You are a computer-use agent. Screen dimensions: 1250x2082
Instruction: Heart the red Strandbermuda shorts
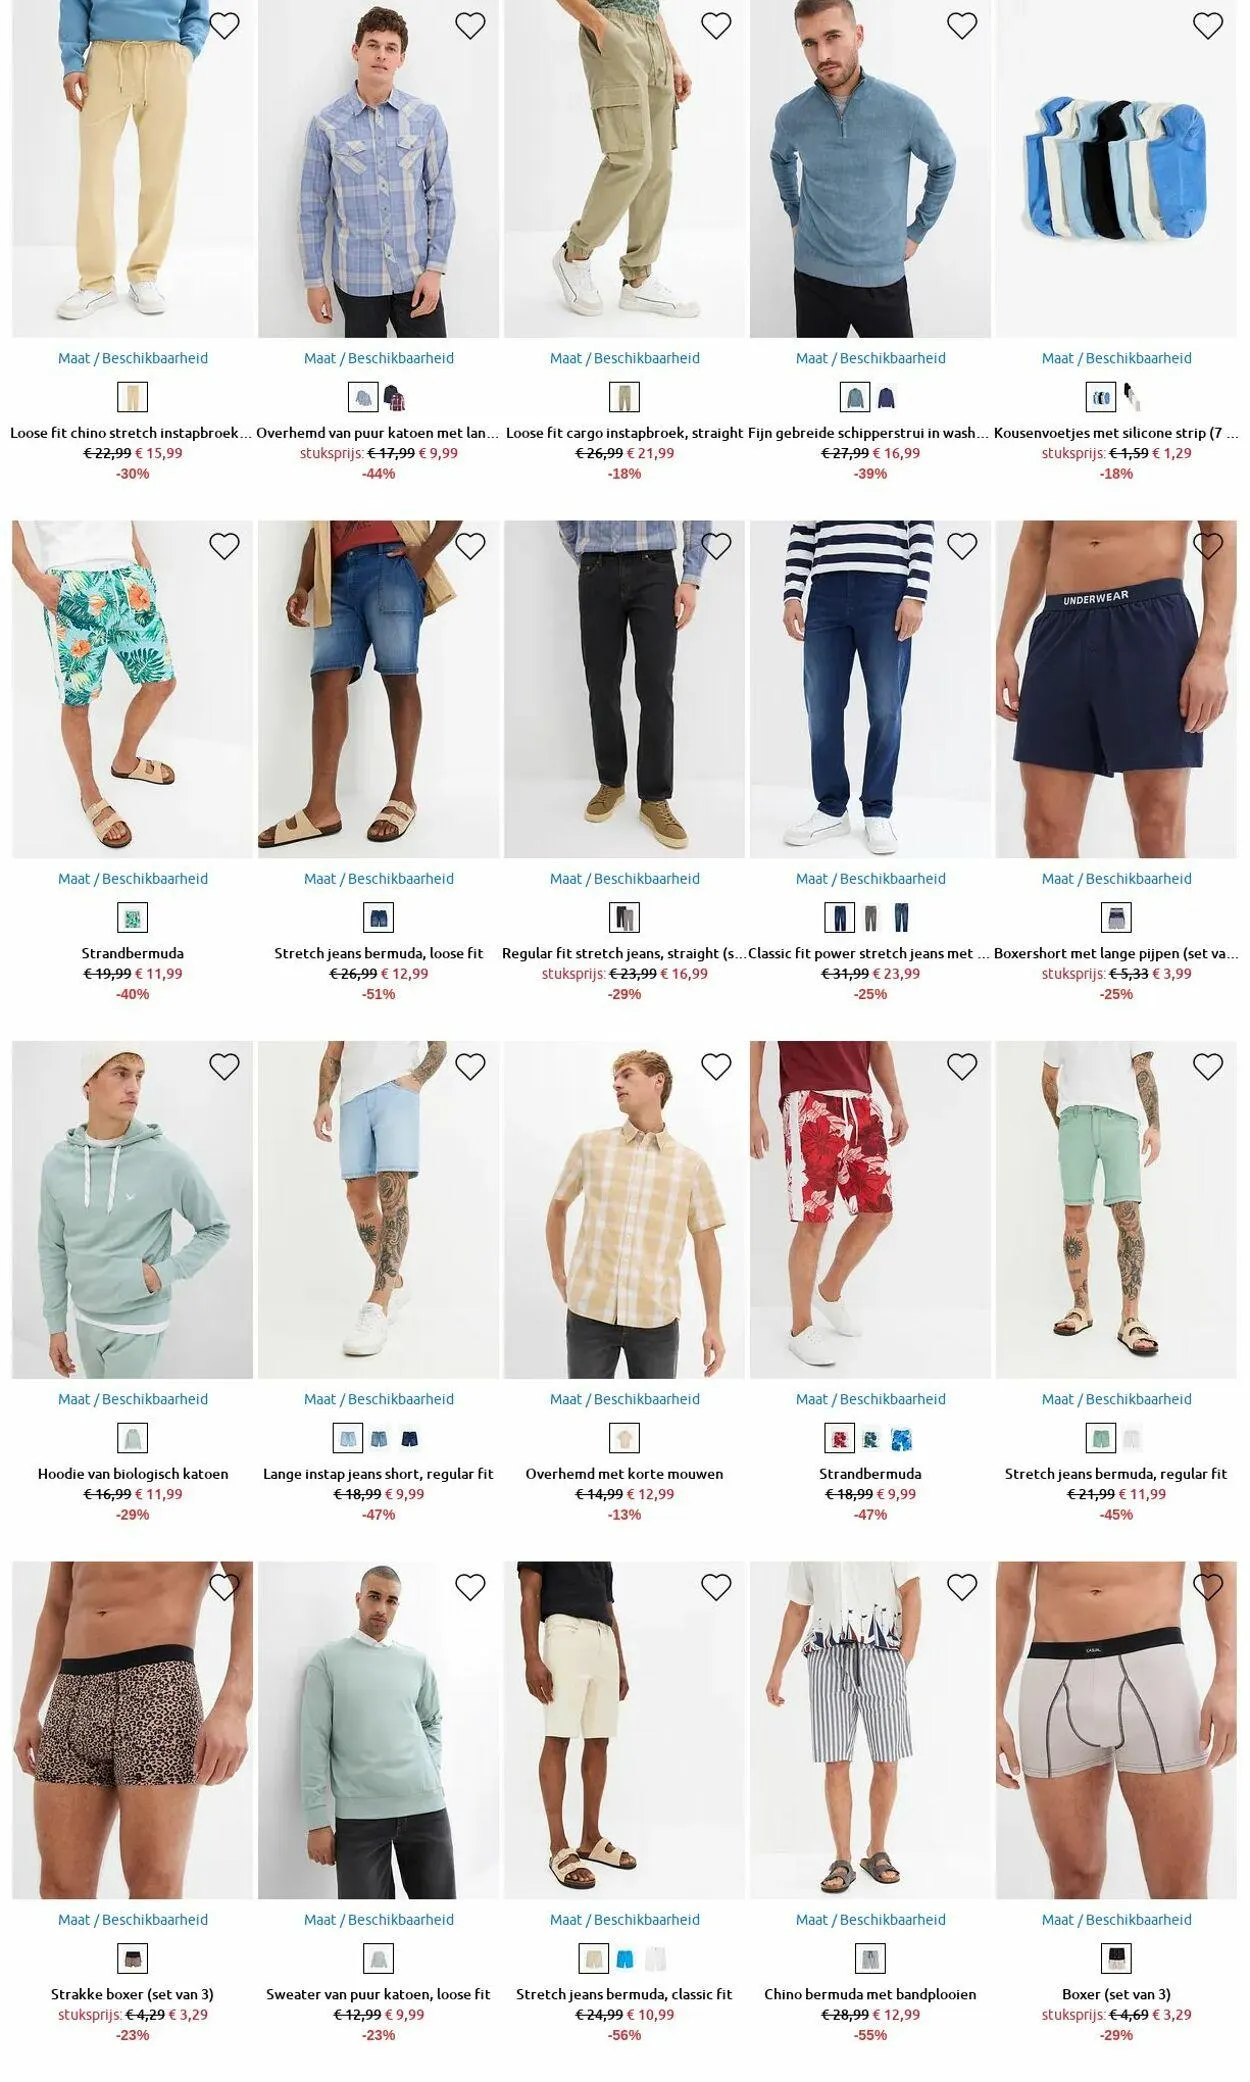pyautogui.click(x=962, y=1067)
